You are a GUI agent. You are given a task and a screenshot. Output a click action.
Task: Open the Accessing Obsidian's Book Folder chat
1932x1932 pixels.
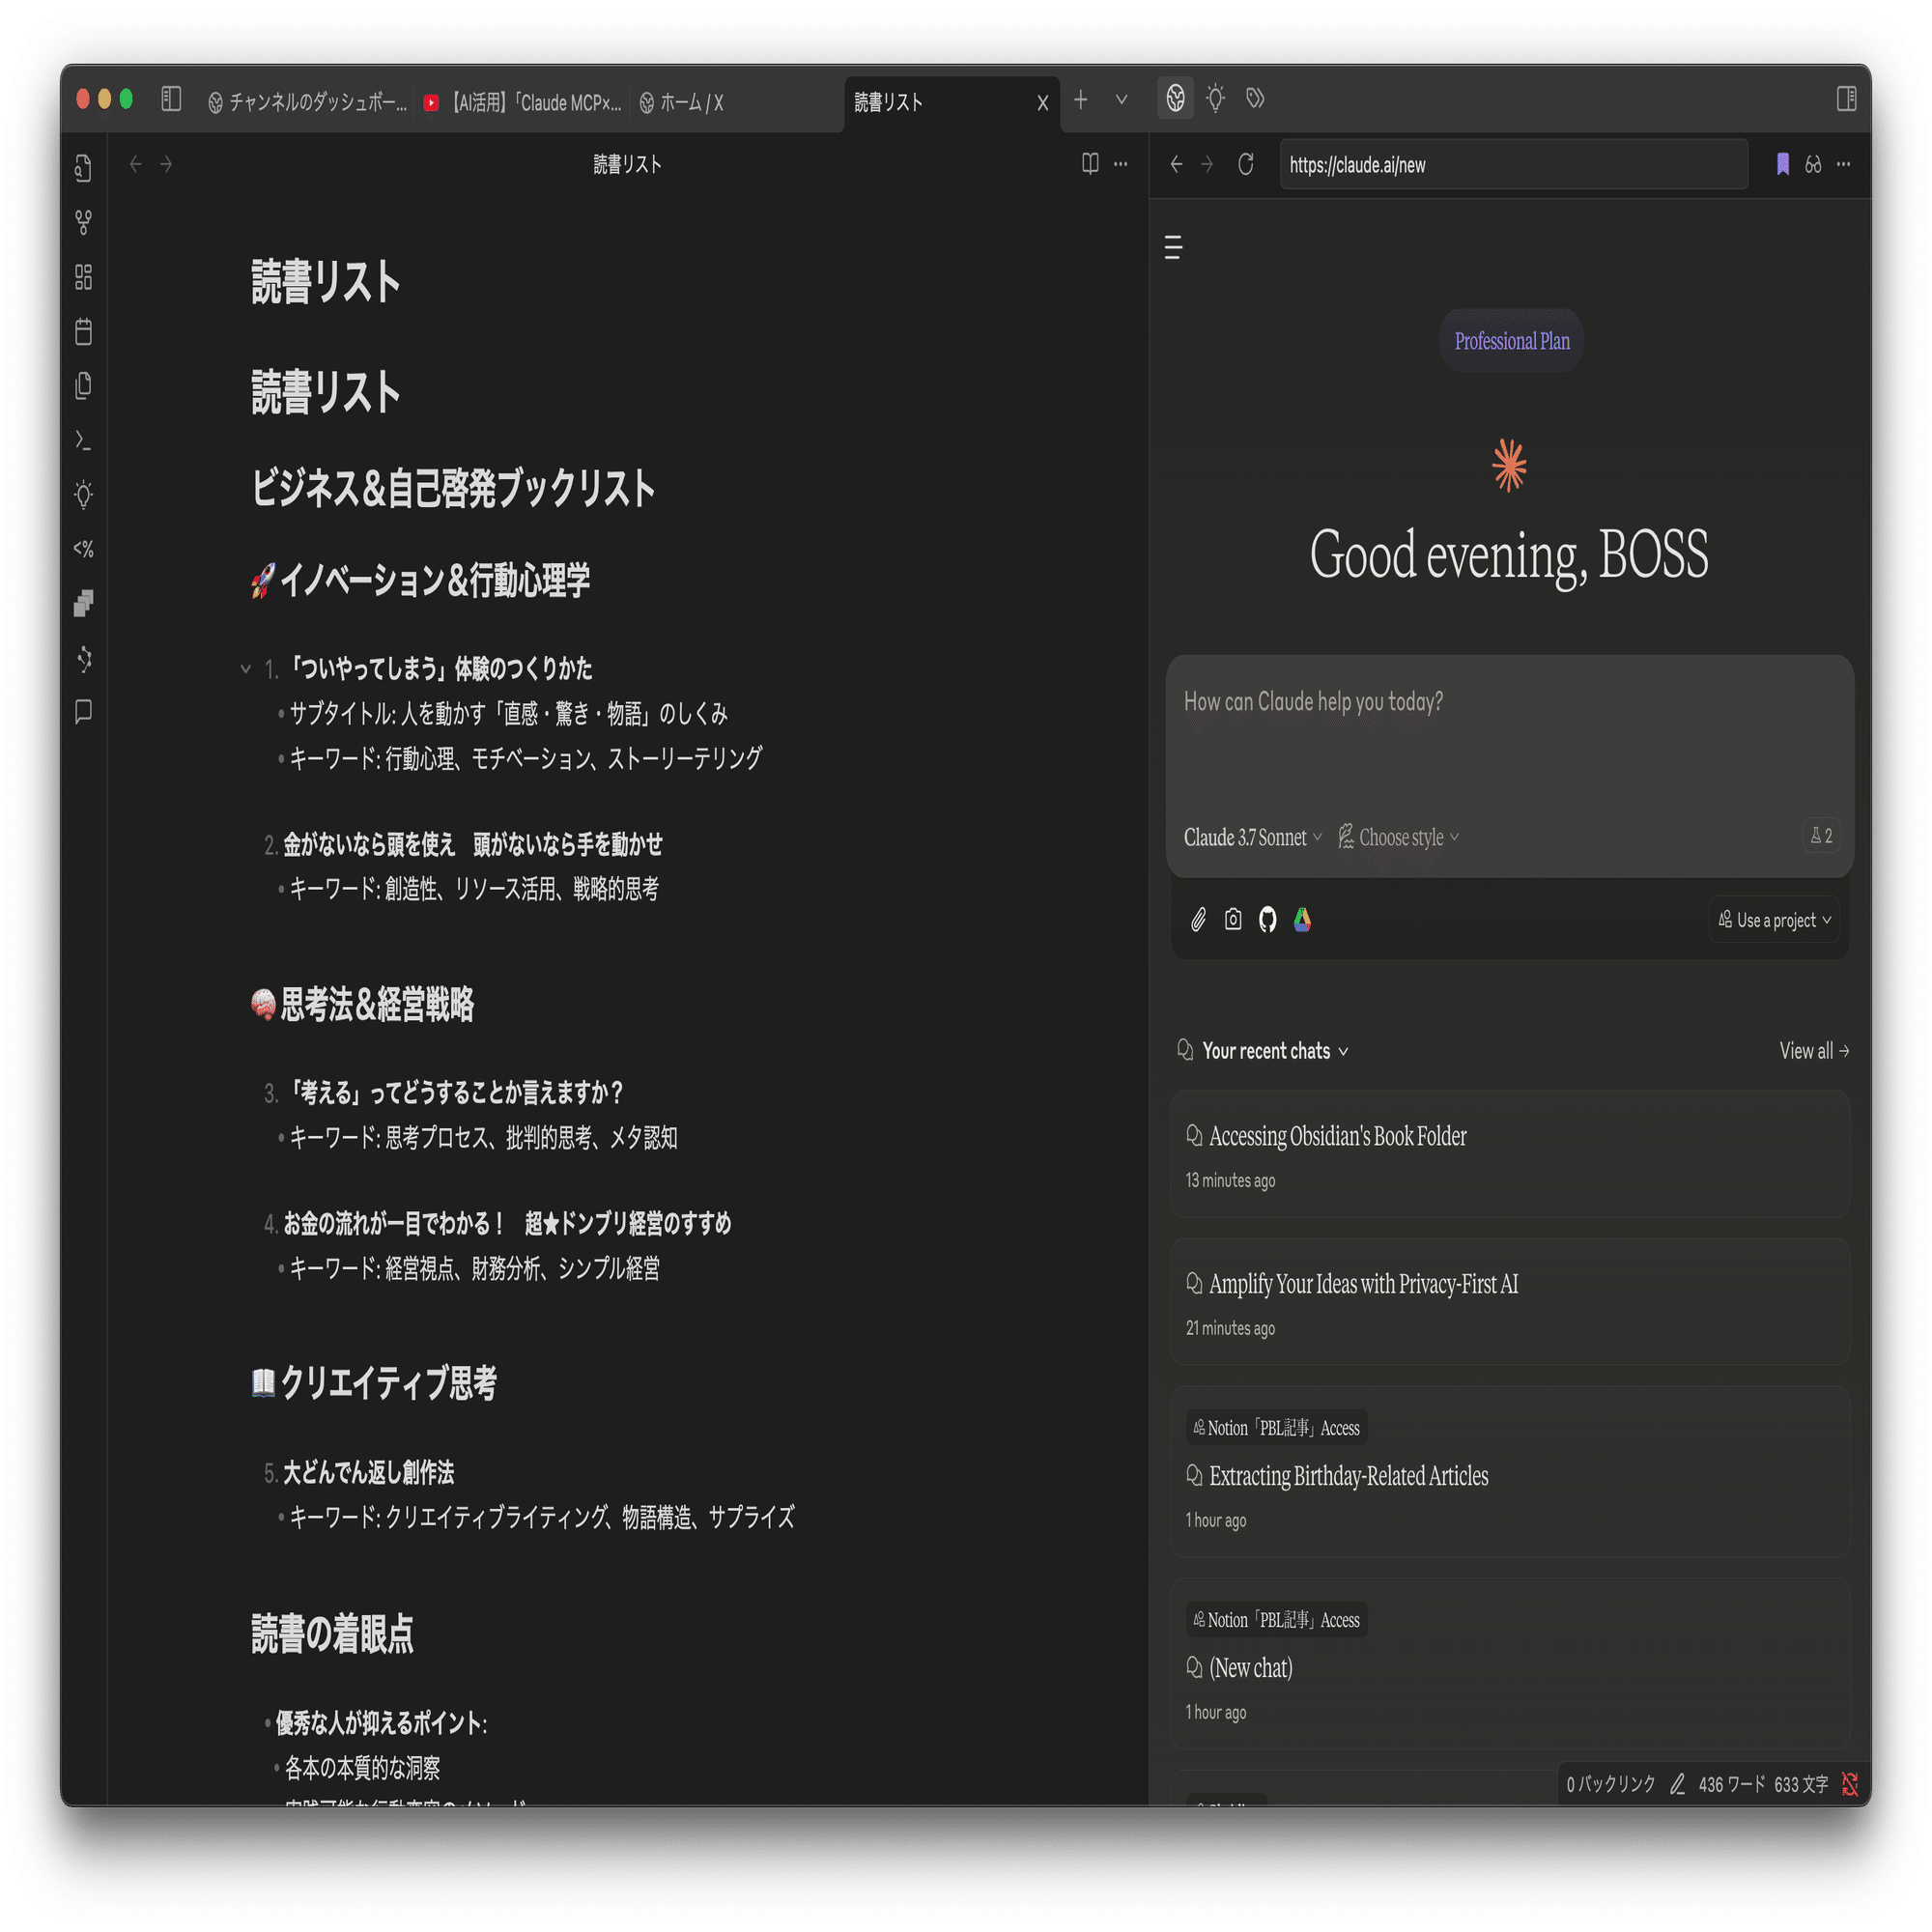point(1337,1136)
